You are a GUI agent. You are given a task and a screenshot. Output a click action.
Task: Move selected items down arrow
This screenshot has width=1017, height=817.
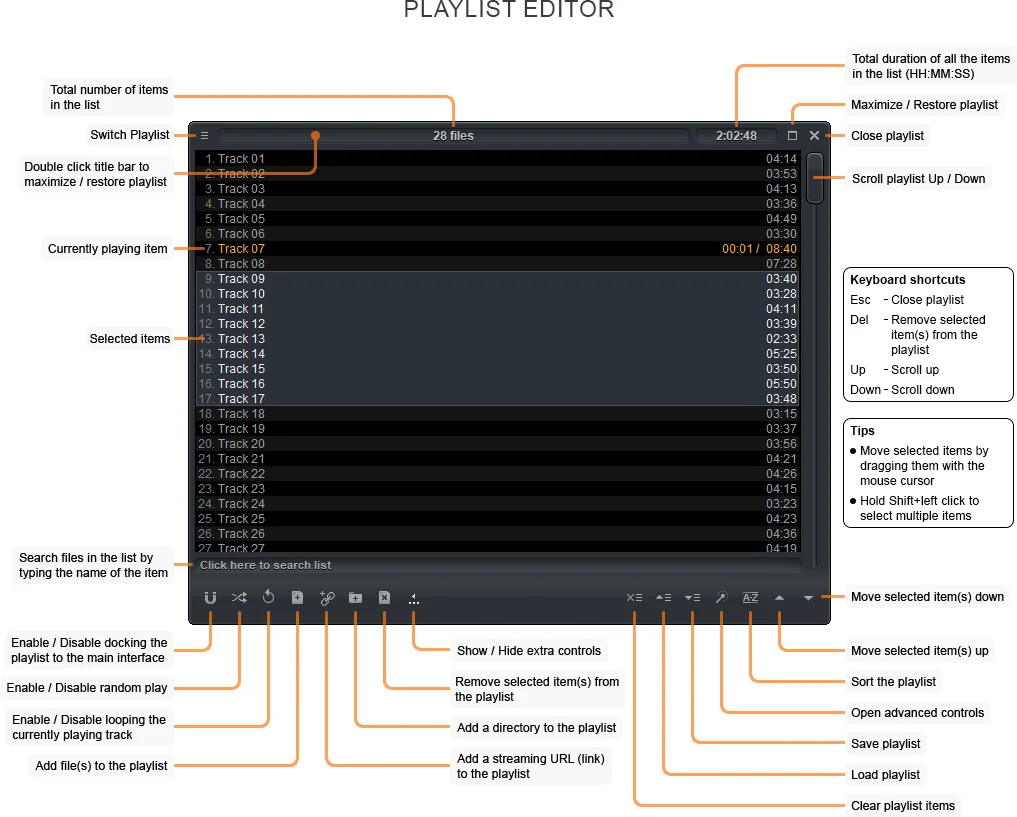click(808, 598)
